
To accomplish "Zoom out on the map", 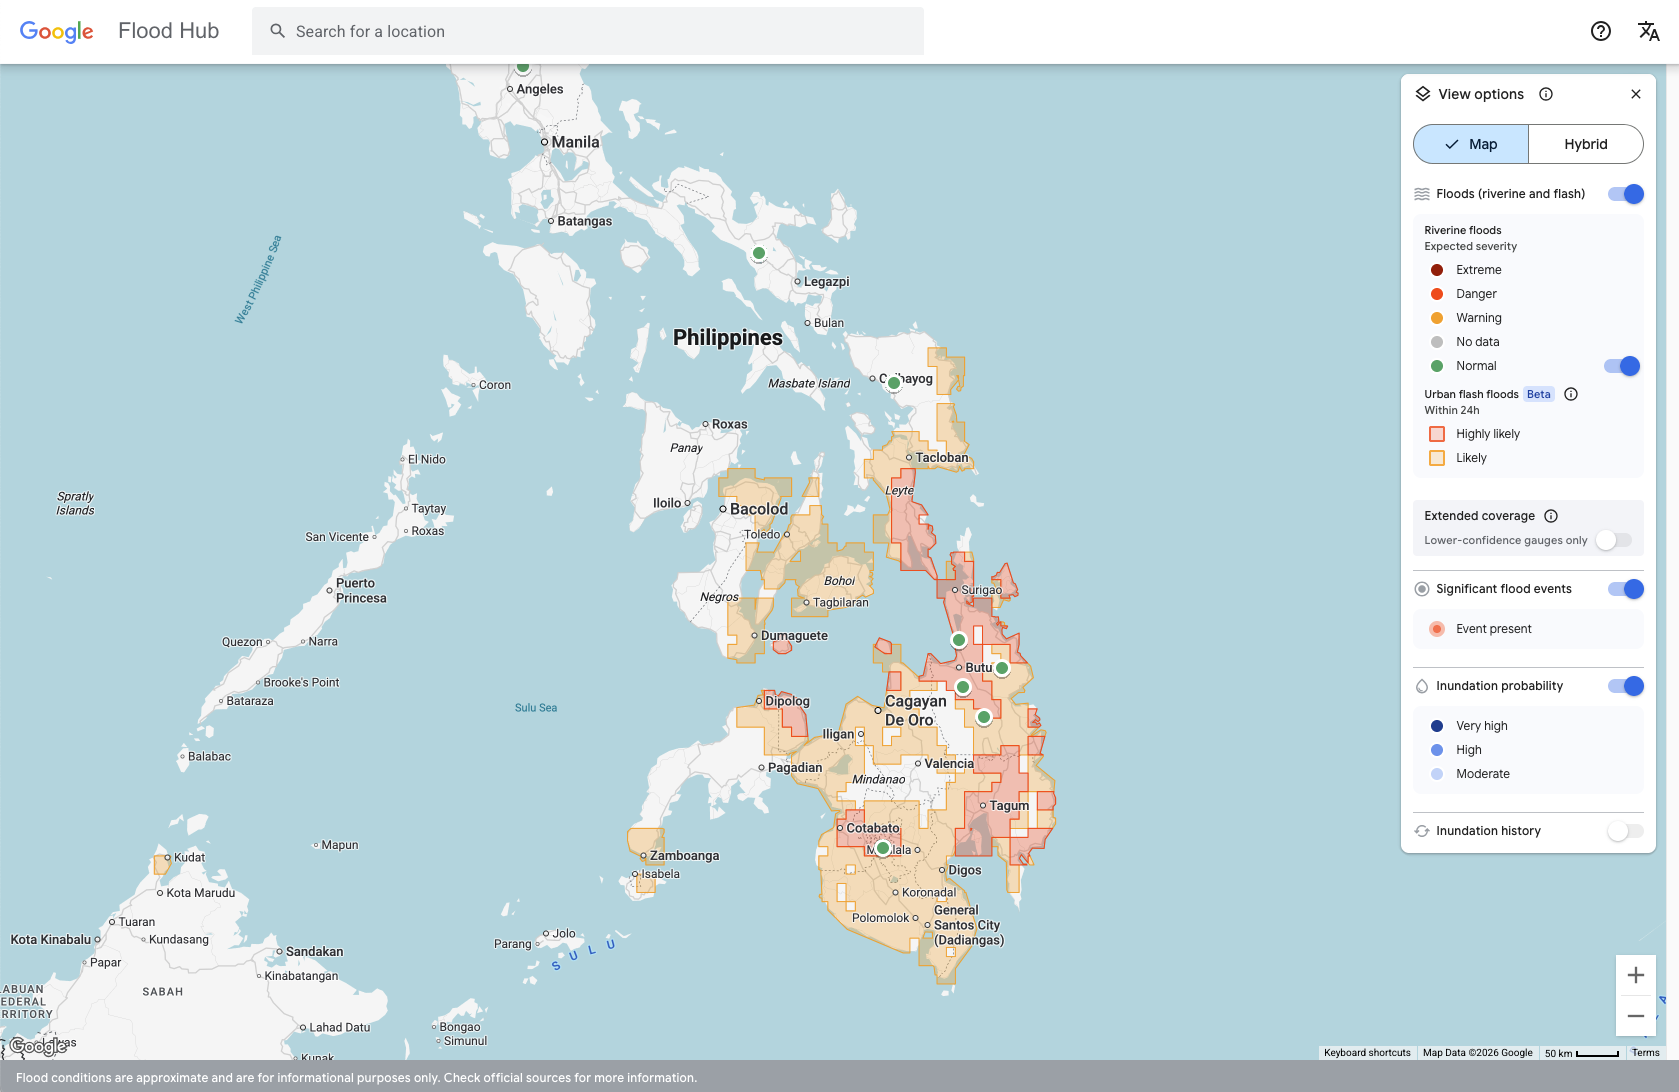I will 1636,1016.
